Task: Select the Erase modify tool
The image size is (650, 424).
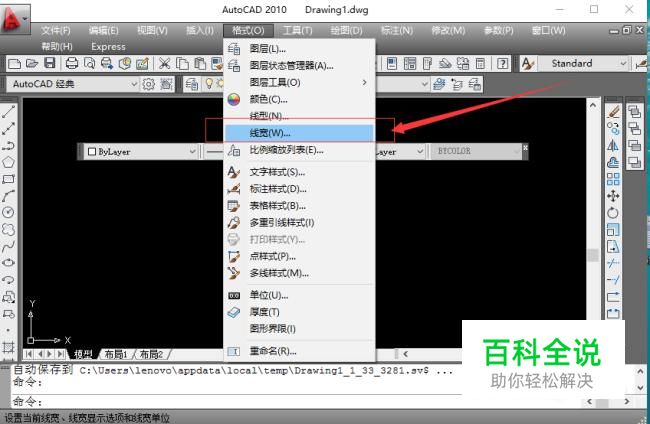Action: click(x=613, y=111)
